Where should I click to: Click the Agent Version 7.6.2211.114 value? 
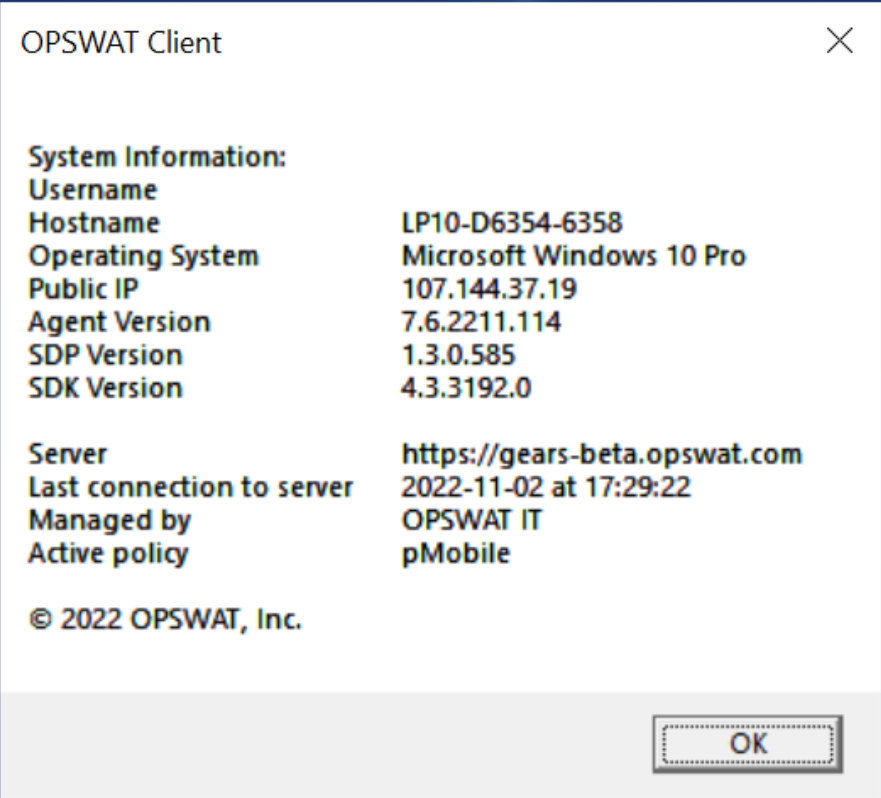(481, 322)
